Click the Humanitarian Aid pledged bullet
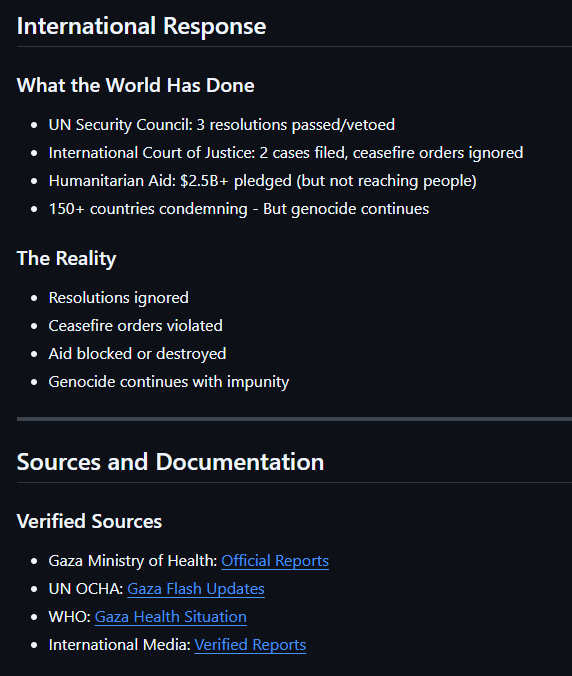 [263, 181]
